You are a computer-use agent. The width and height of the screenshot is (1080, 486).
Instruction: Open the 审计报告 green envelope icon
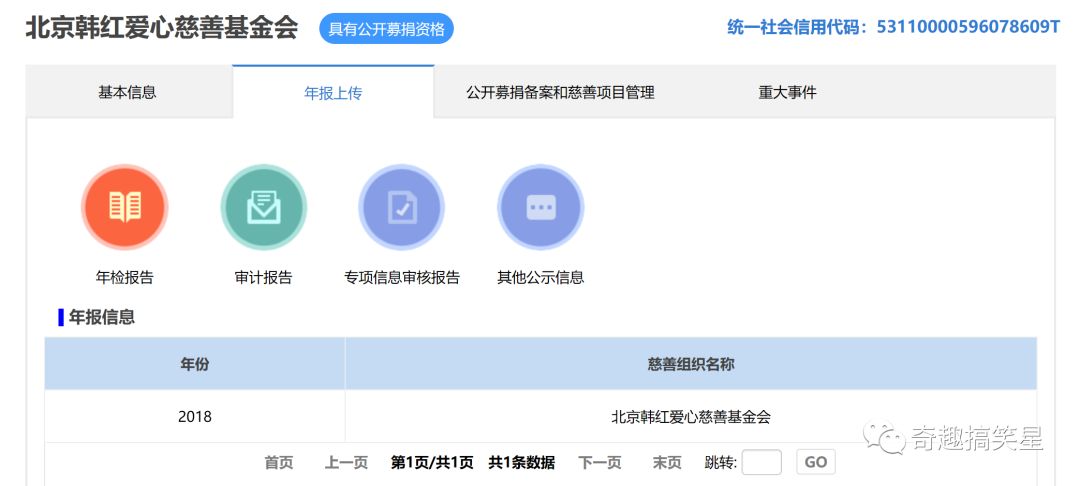[263, 207]
